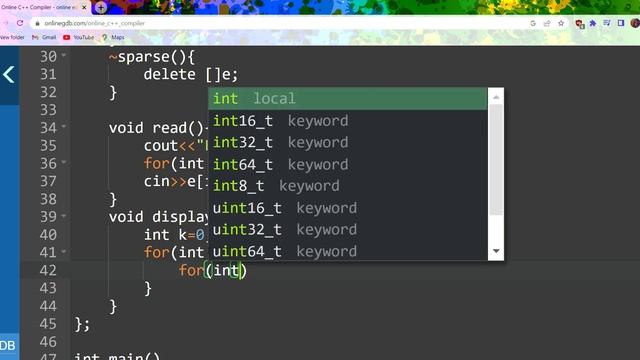This screenshot has height=360, width=640.
Task: Open the Gmail bookmark
Action: [x=44, y=37]
